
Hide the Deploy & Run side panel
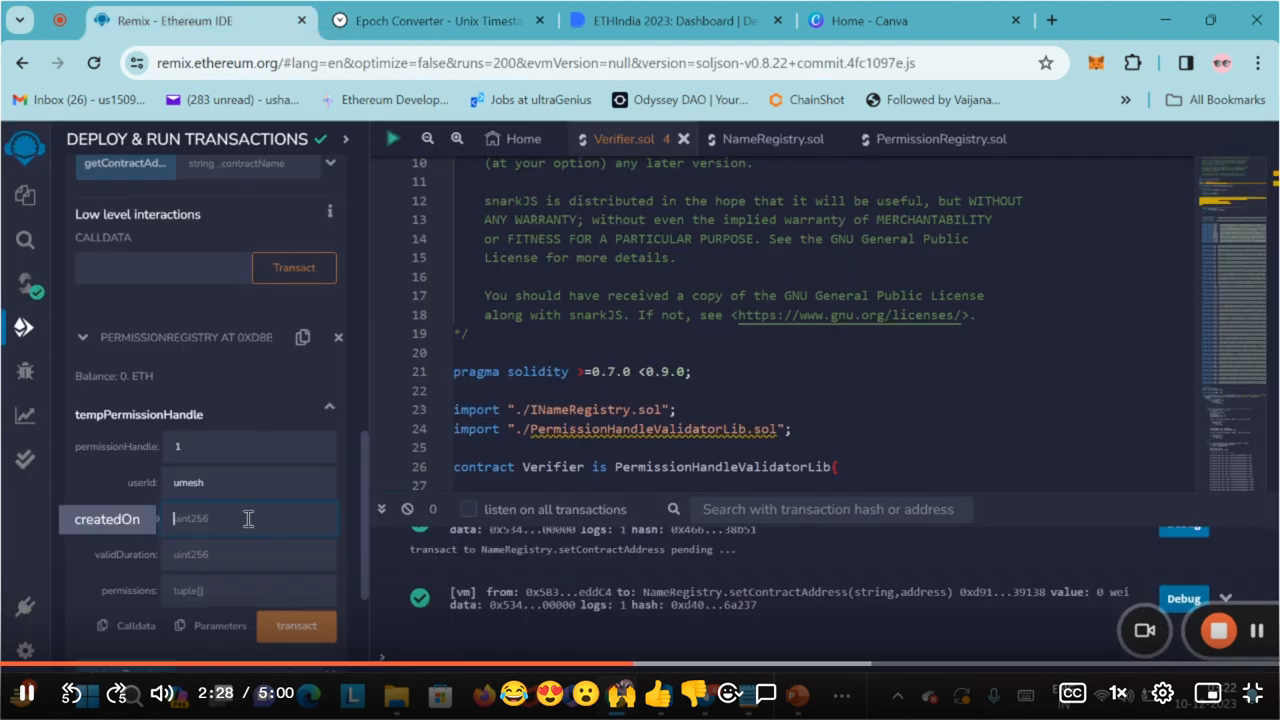pos(346,139)
